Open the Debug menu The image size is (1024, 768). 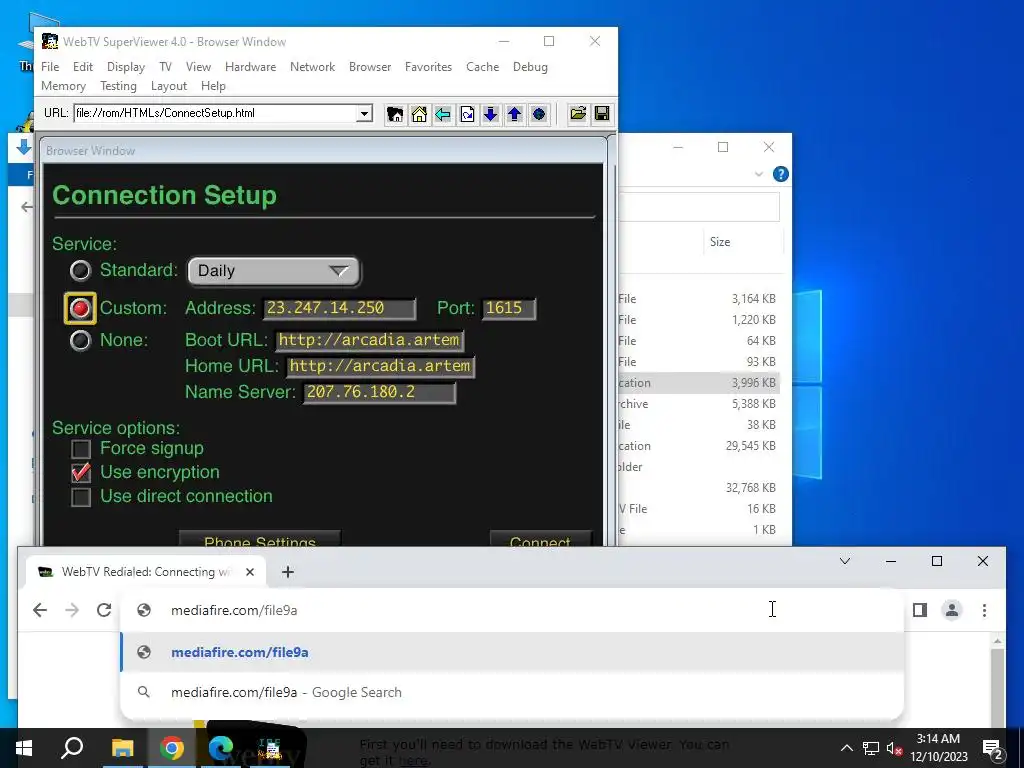click(x=530, y=67)
